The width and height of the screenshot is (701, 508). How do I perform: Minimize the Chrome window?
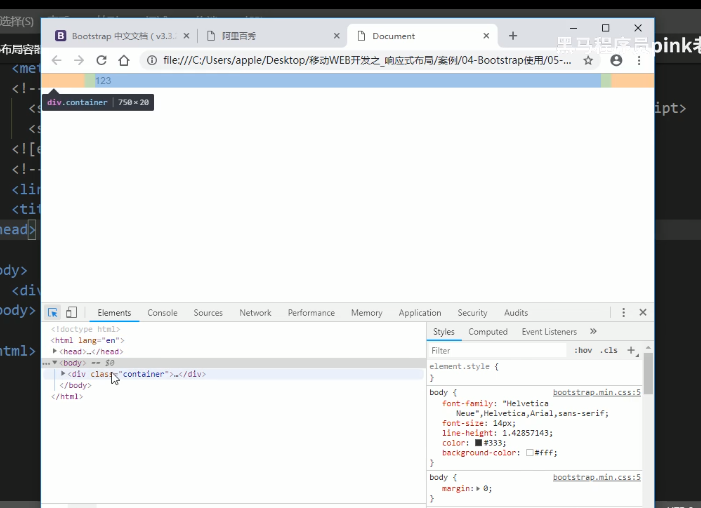pyautogui.click(x=574, y=28)
